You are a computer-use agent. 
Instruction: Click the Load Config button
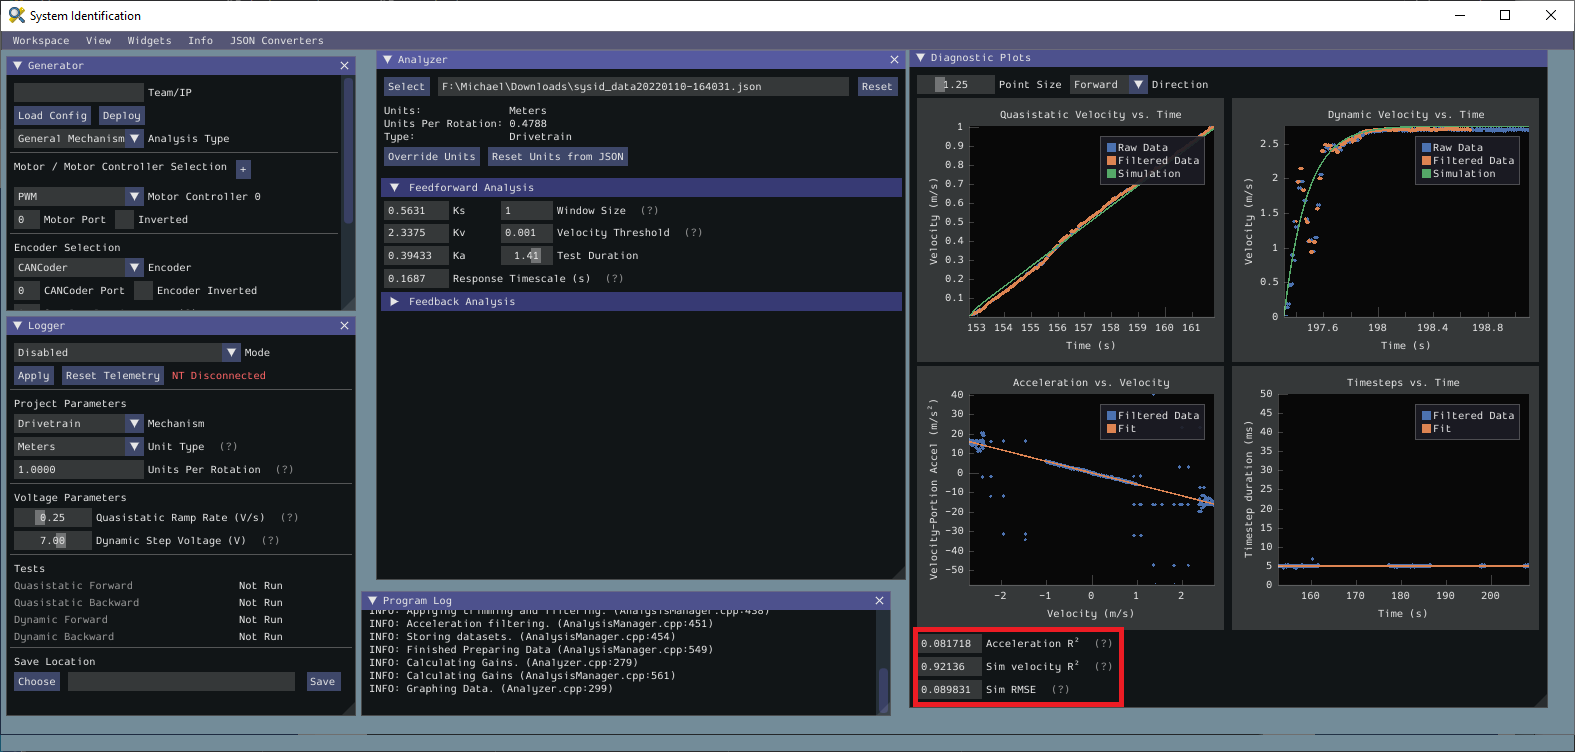tap(52, 116)
